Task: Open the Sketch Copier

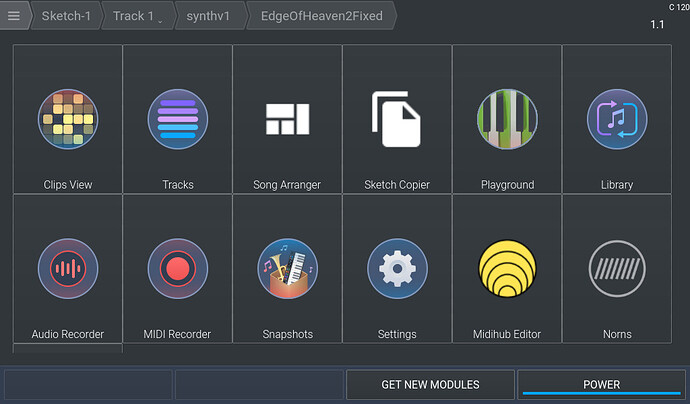Action: click(x=397, y=119)
